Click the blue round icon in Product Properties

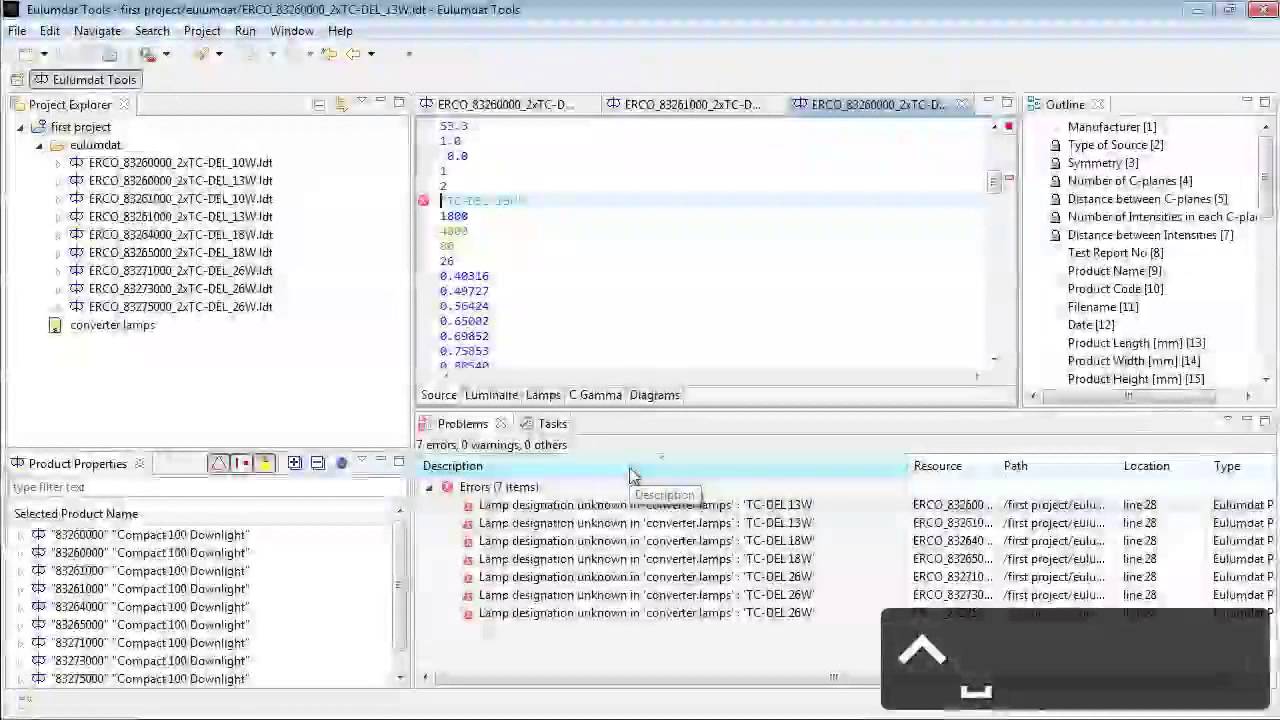[x=341, y=463]
